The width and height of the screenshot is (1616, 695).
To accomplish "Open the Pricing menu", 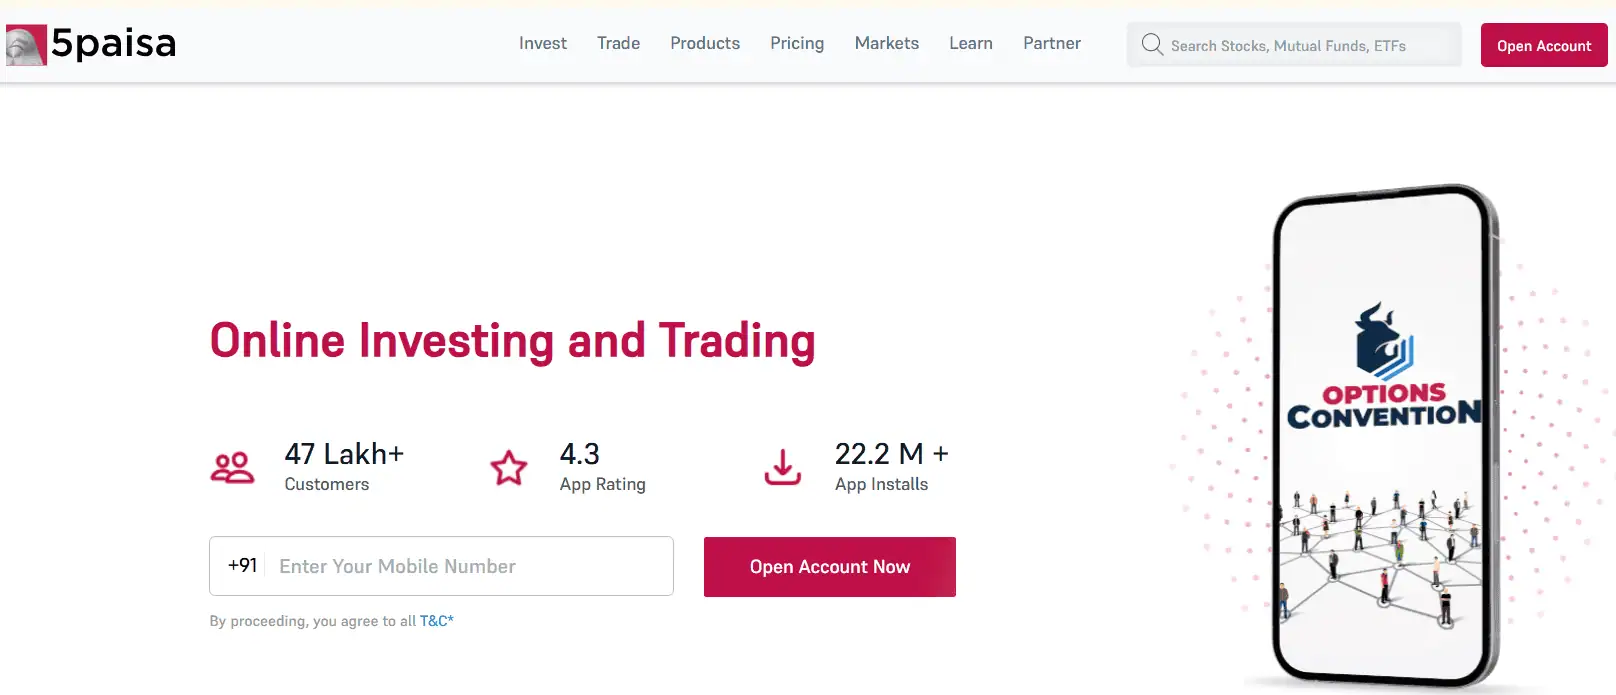I will (797, 43).
